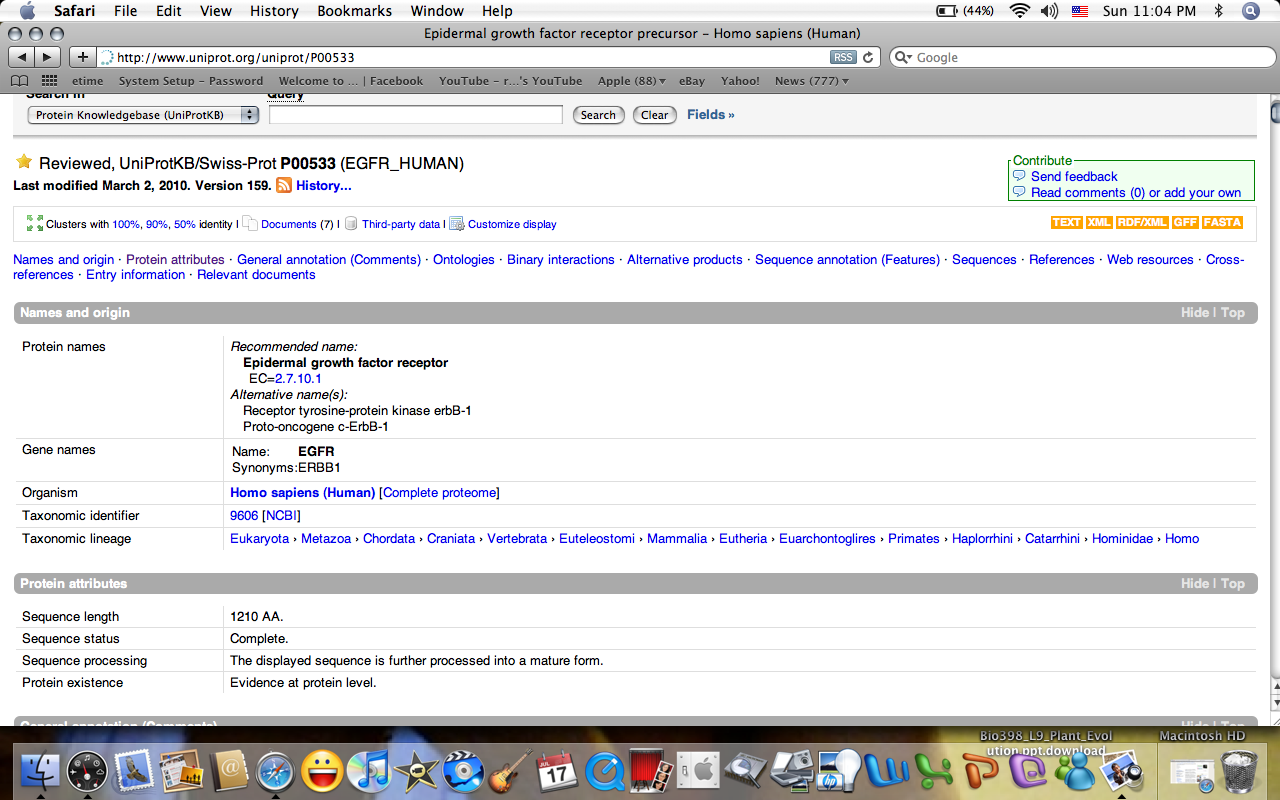
Task: Open the XML format badge
Action: point(1099,222)
